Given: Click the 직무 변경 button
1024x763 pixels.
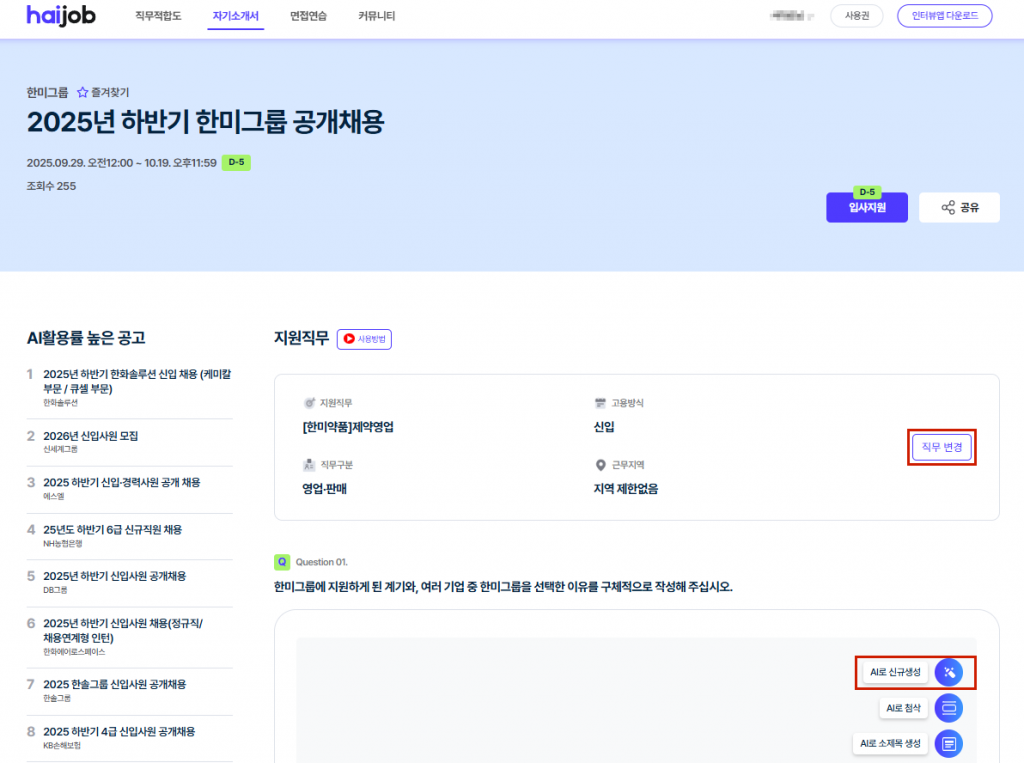Looking at the screenshot, I should click(941, 447).
